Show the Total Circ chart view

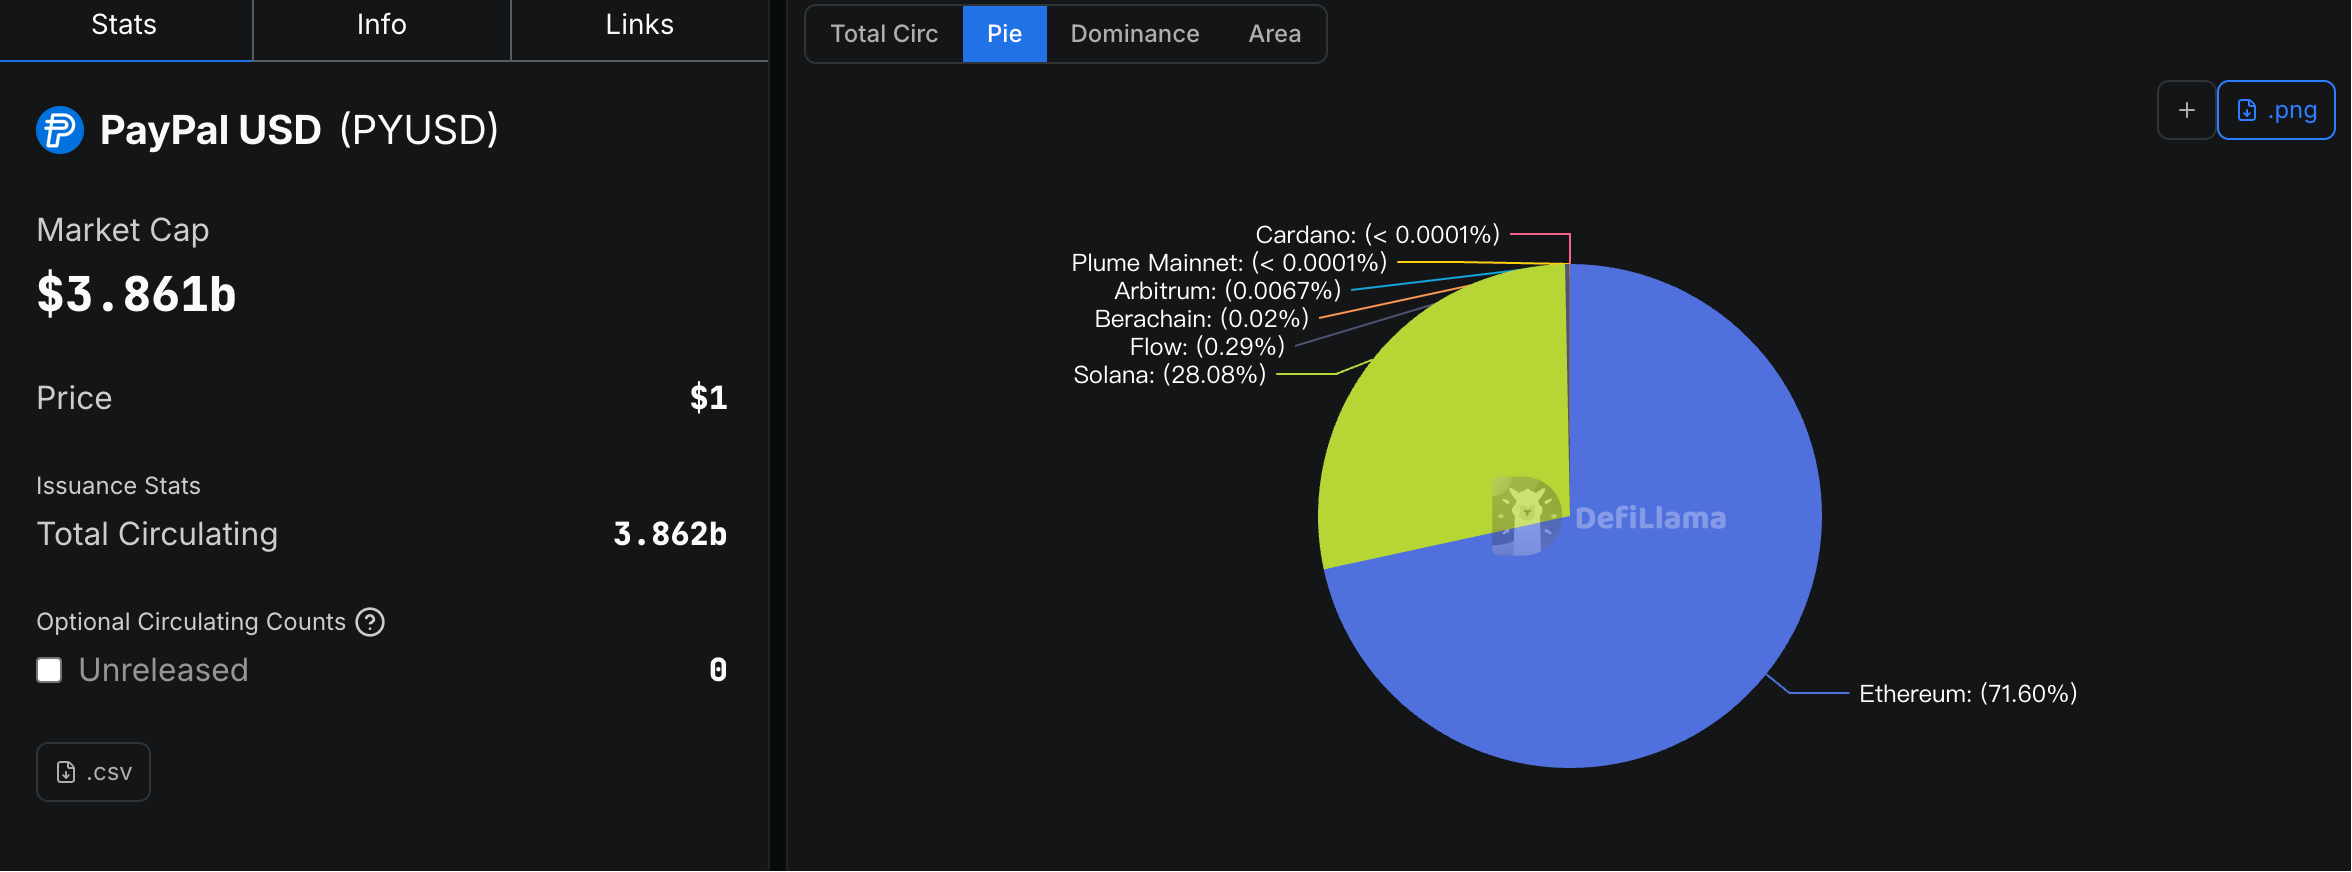[x=884, y=34]
